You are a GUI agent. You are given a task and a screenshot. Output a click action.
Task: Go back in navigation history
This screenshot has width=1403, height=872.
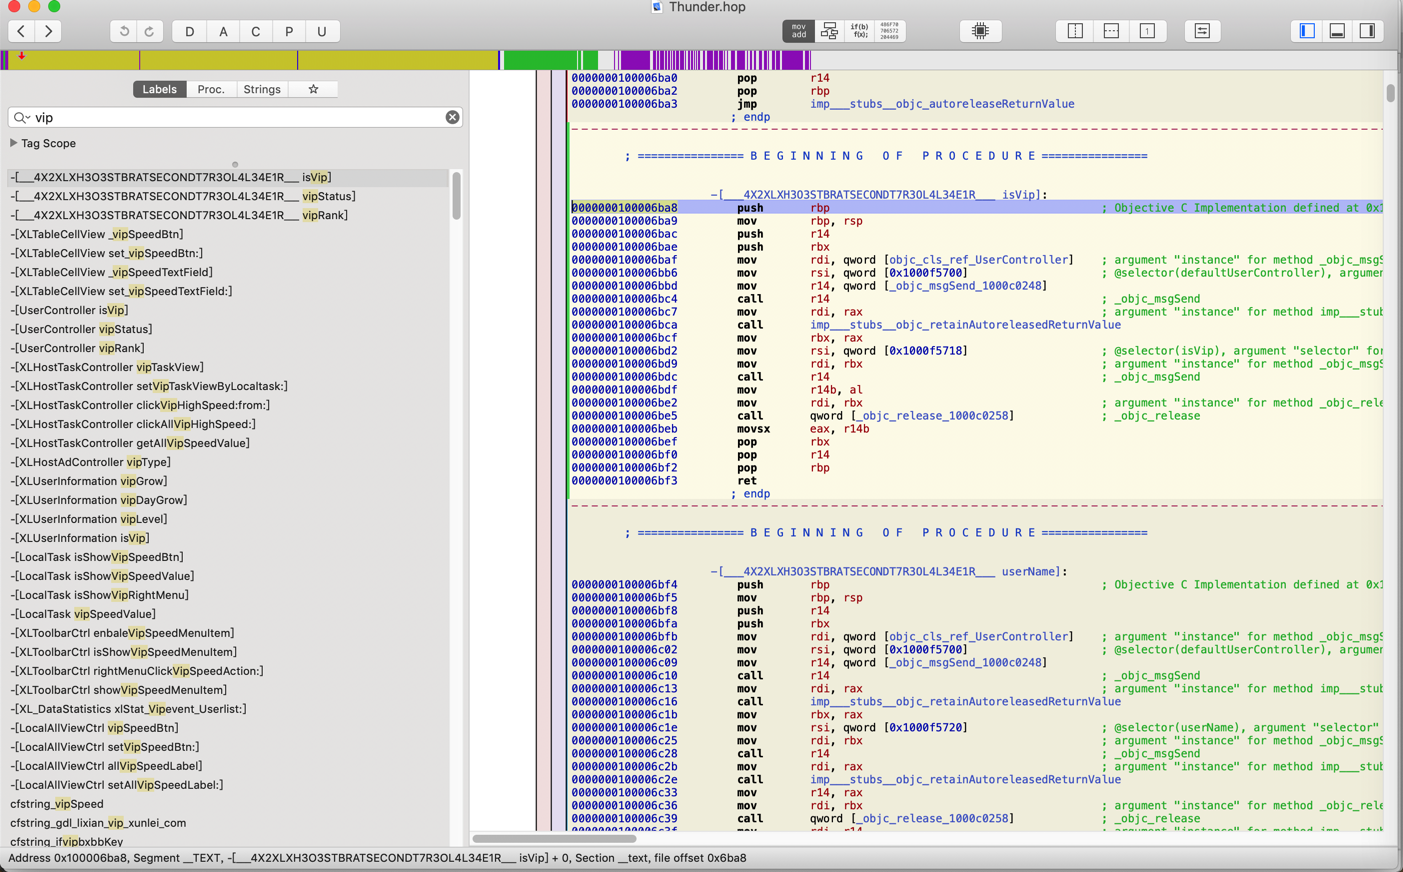click(x=21, y=32)
